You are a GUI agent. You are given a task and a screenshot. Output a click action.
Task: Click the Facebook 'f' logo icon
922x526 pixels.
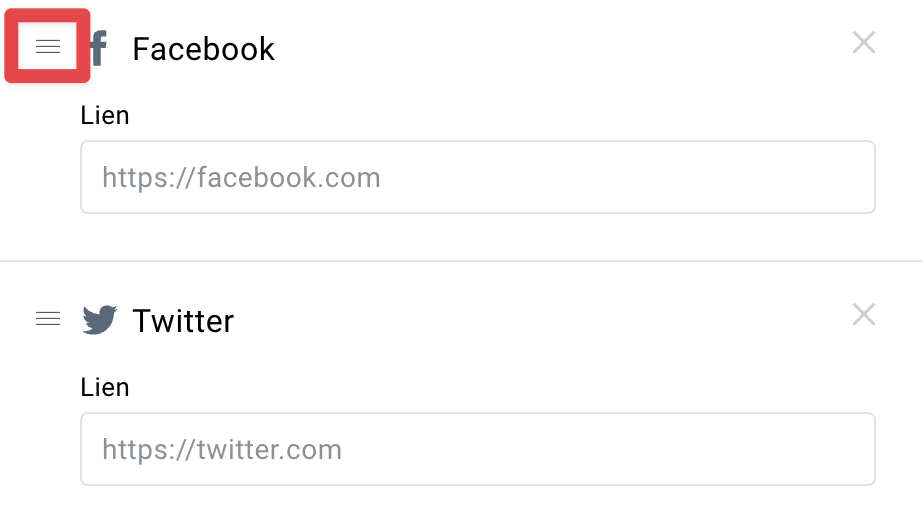[x=99, y=48]
